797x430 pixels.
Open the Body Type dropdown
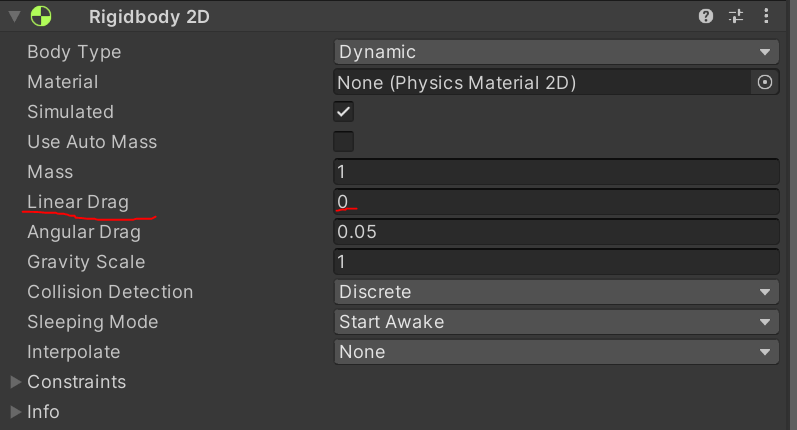[555, 52]
